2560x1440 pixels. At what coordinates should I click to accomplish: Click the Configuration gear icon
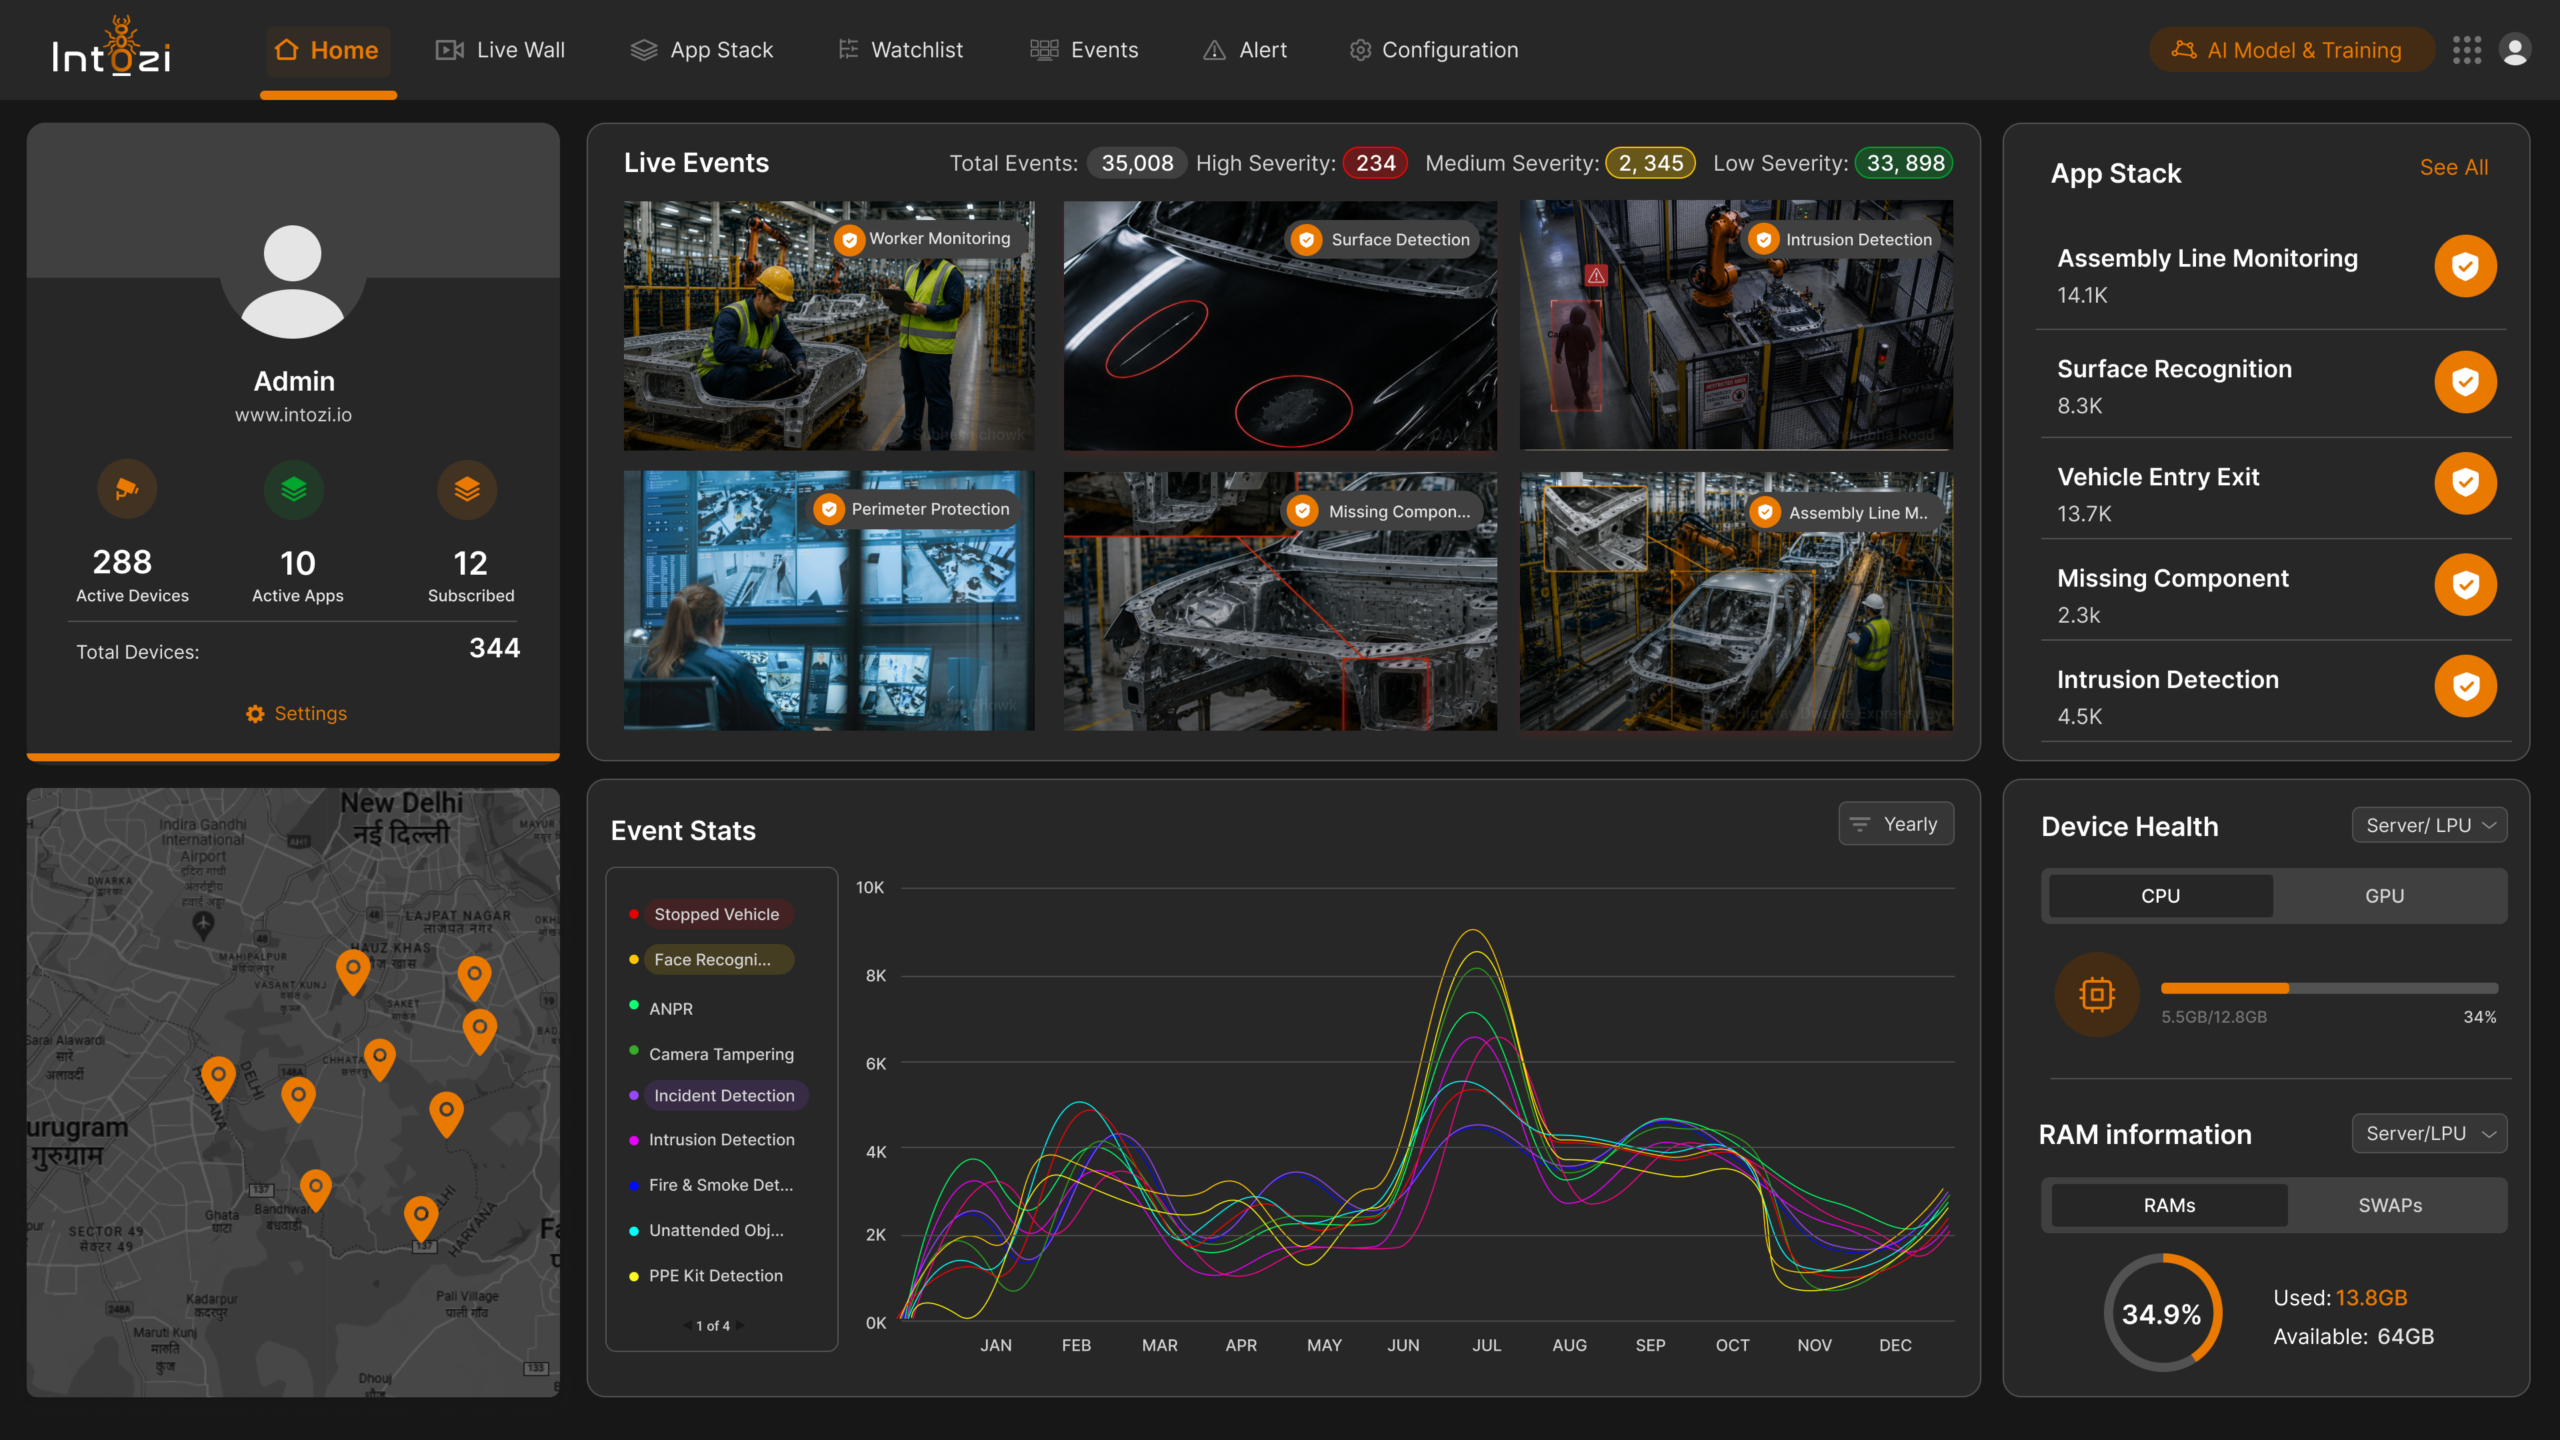coord(1360,50)
